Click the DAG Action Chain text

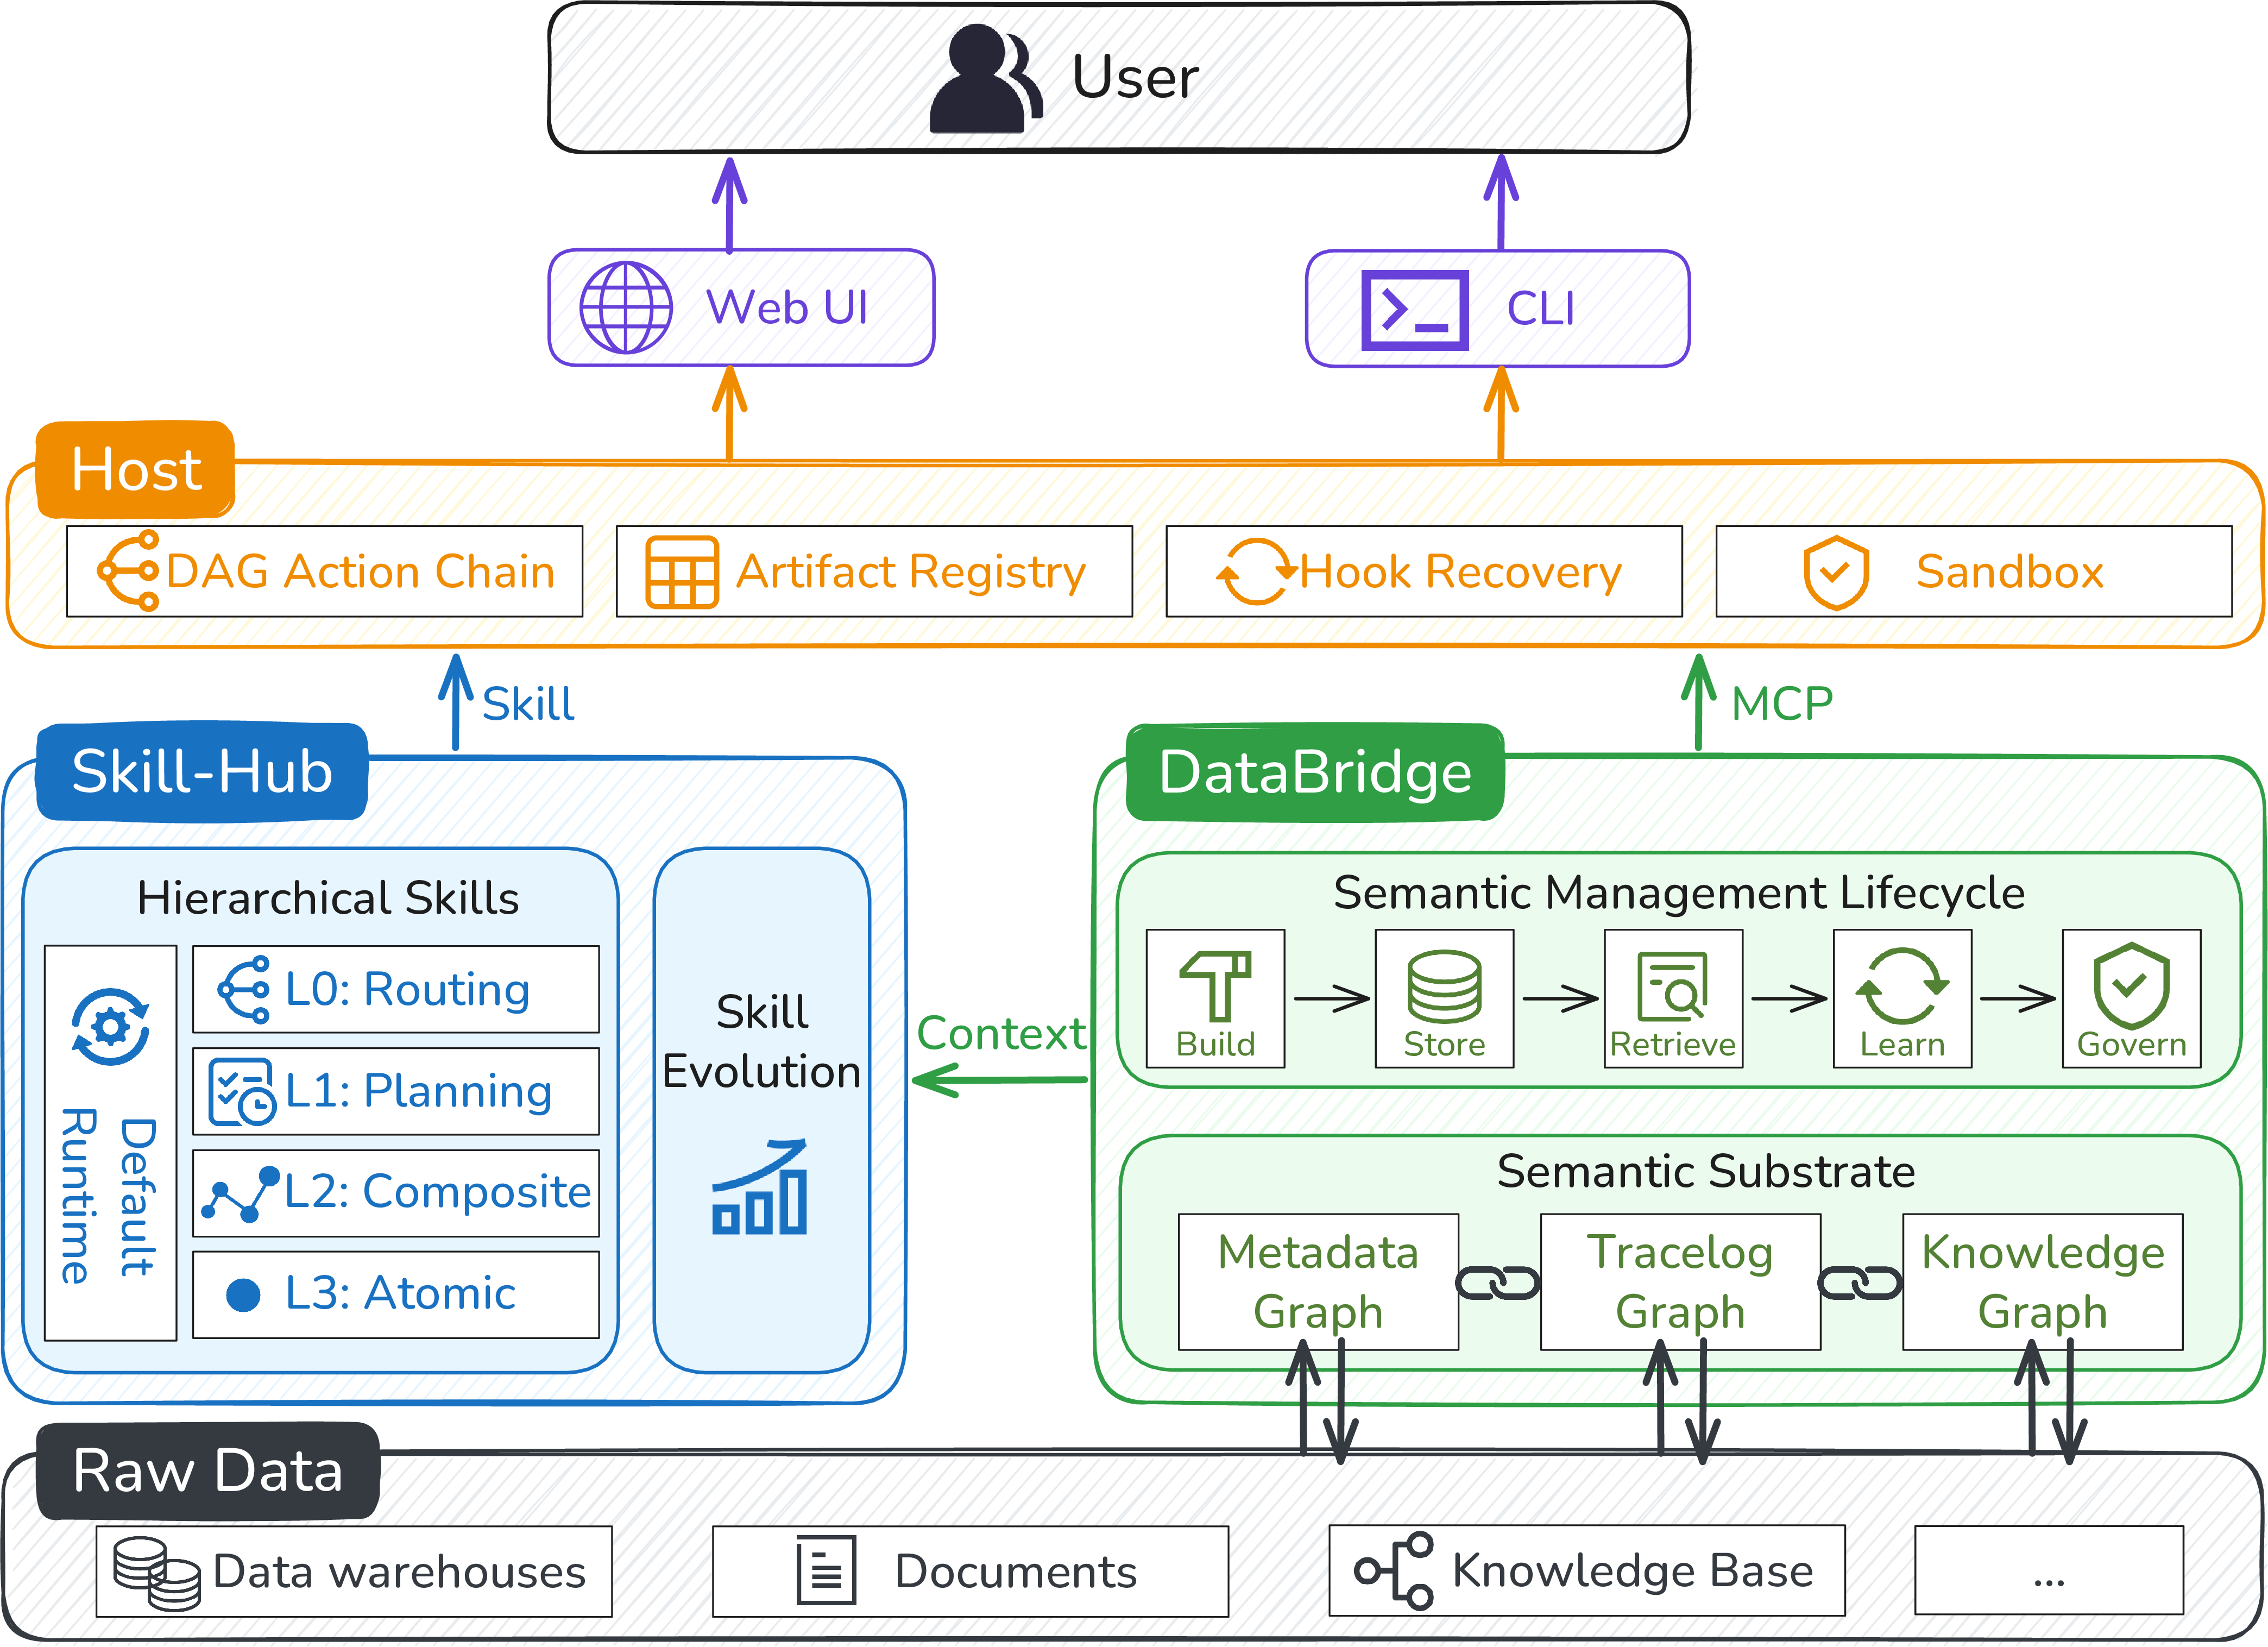360,572
